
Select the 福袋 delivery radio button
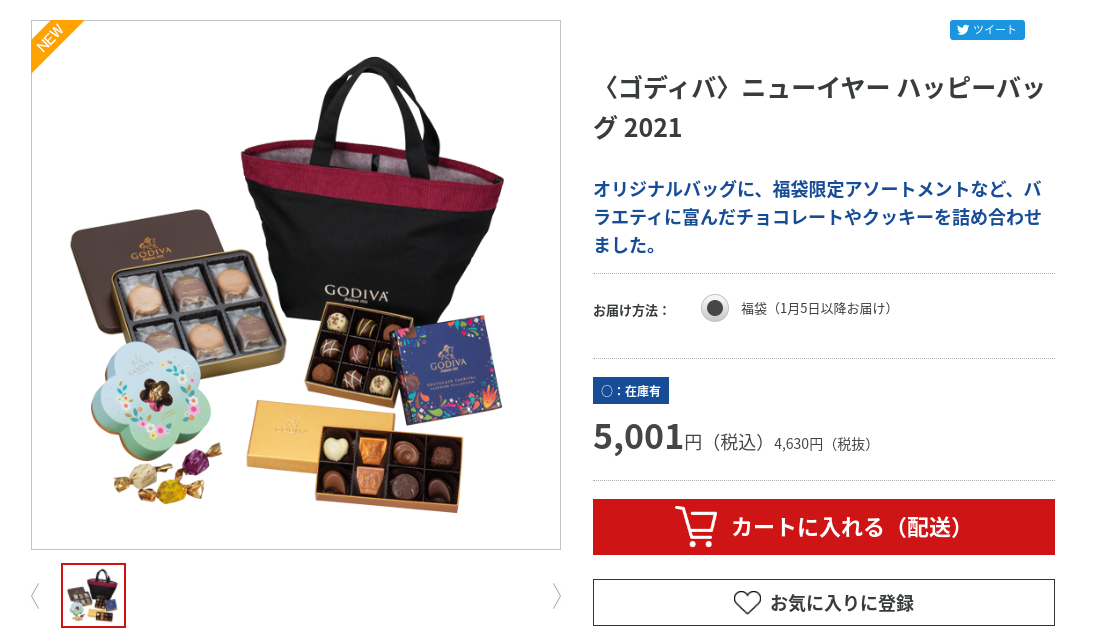[714, 309]
